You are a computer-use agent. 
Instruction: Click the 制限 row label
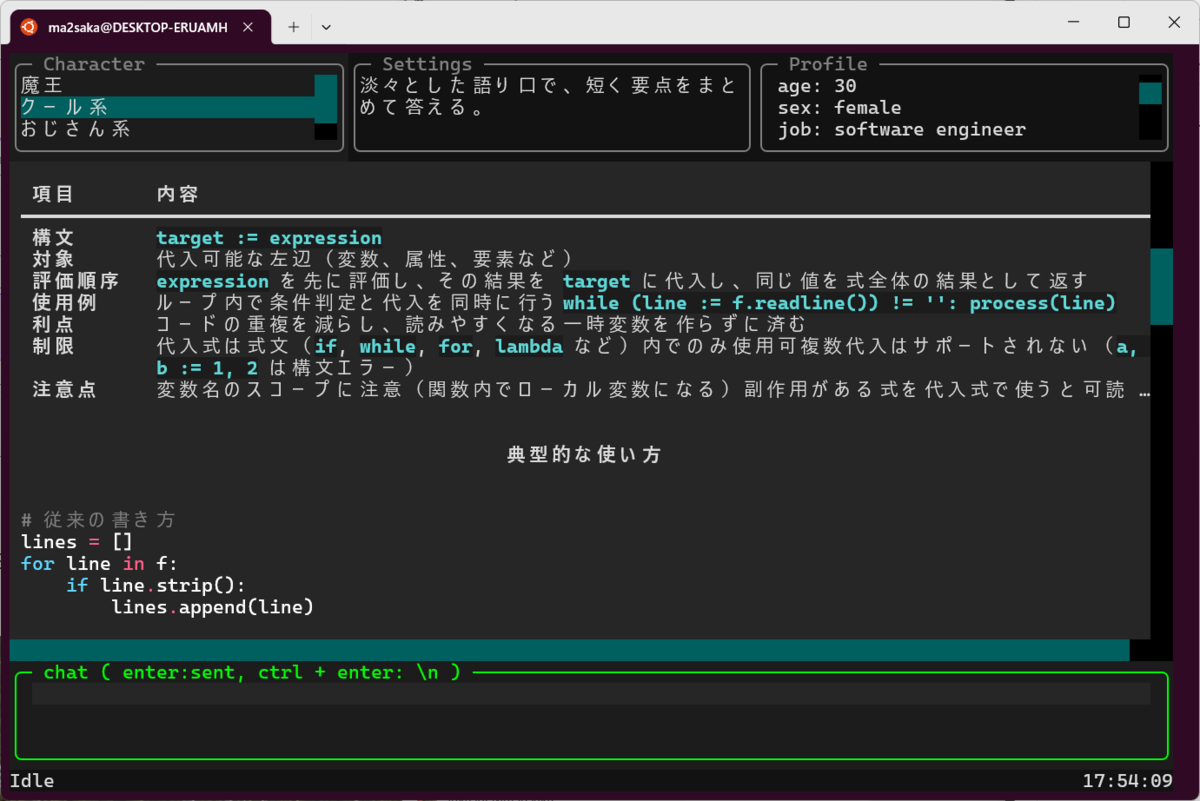[x=53, y=347]
